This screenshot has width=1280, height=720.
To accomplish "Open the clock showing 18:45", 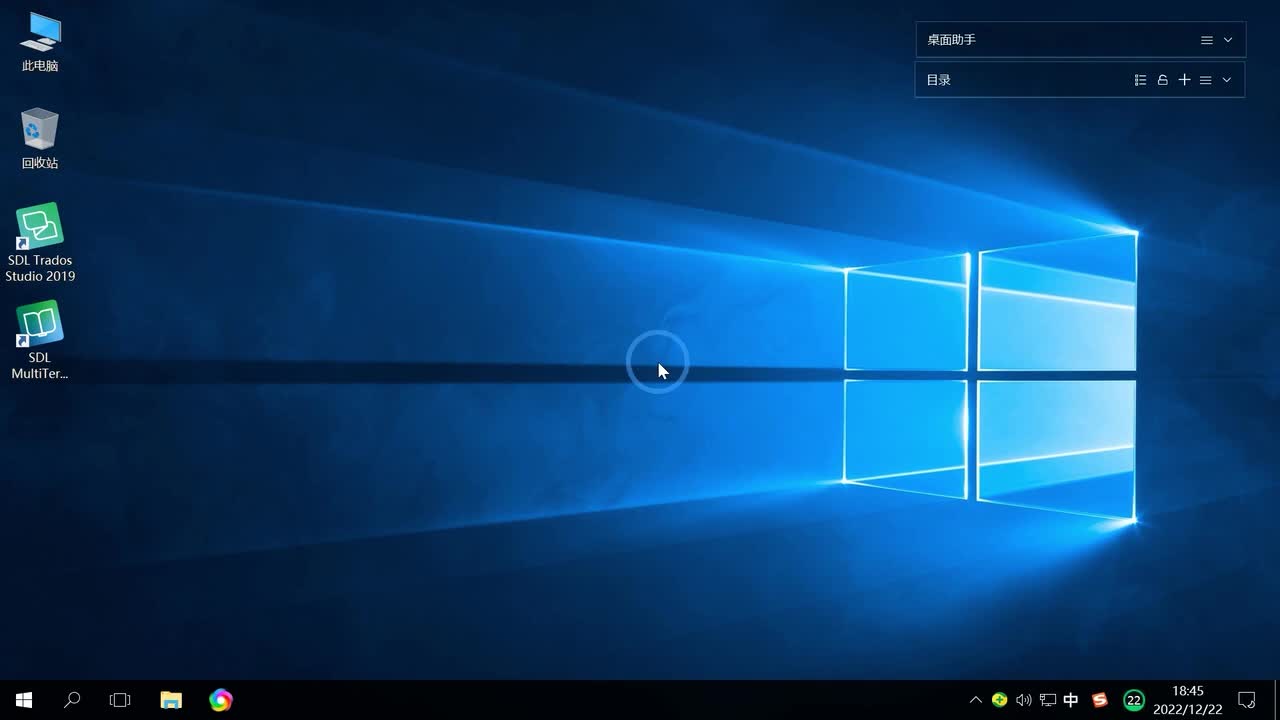I will (x=1187, y=700).
